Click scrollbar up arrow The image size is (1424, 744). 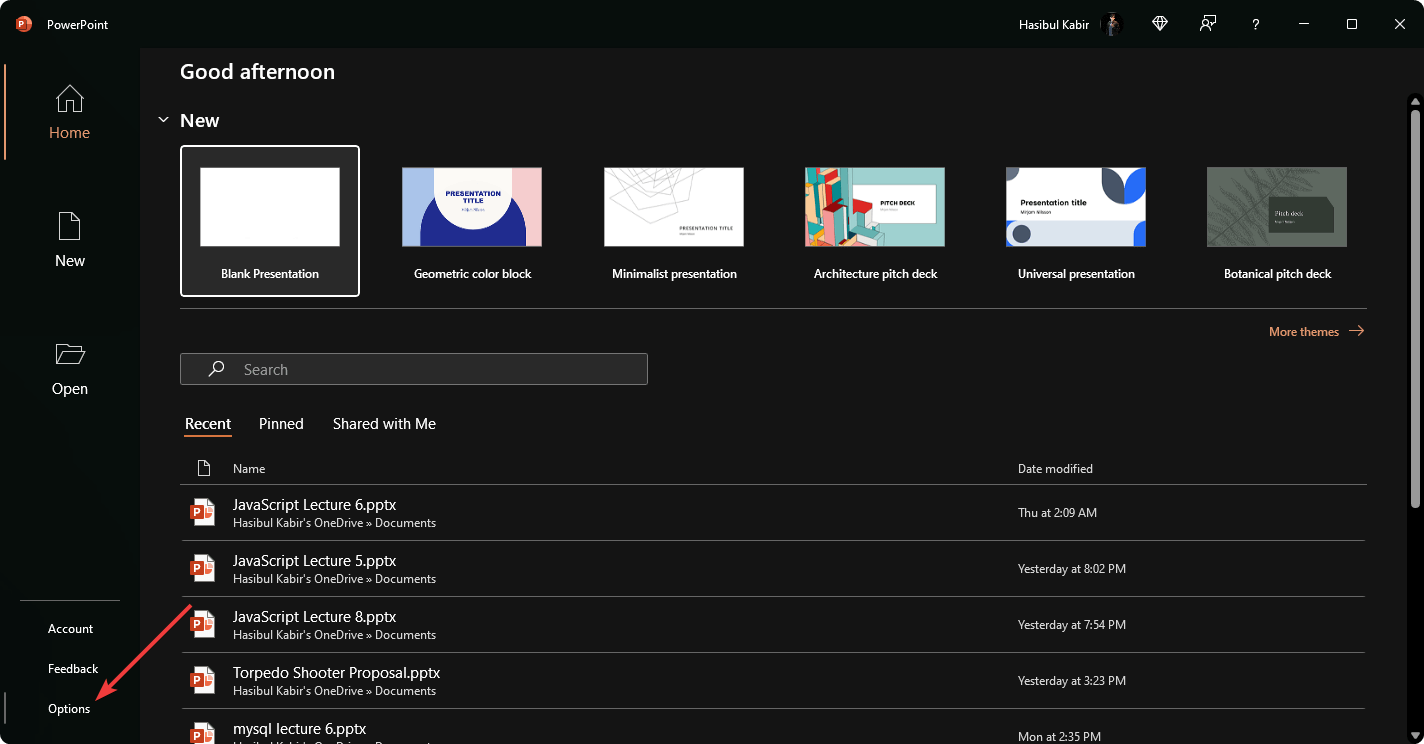click(1415, 100)
